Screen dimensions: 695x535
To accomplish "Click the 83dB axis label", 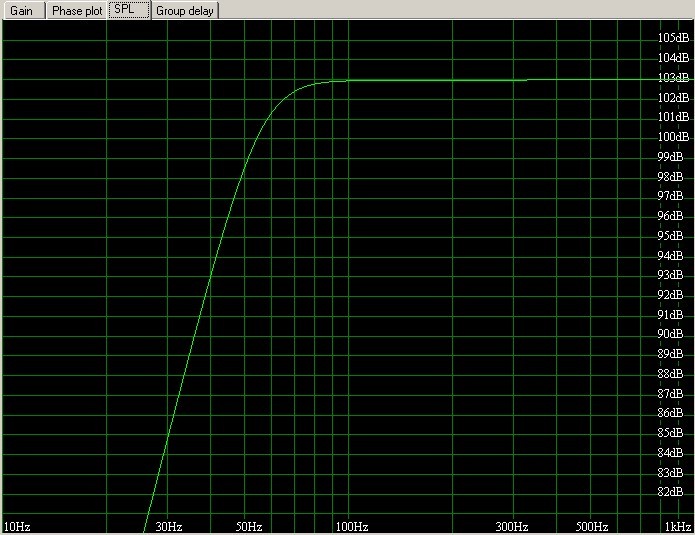I will pos(670,473).
